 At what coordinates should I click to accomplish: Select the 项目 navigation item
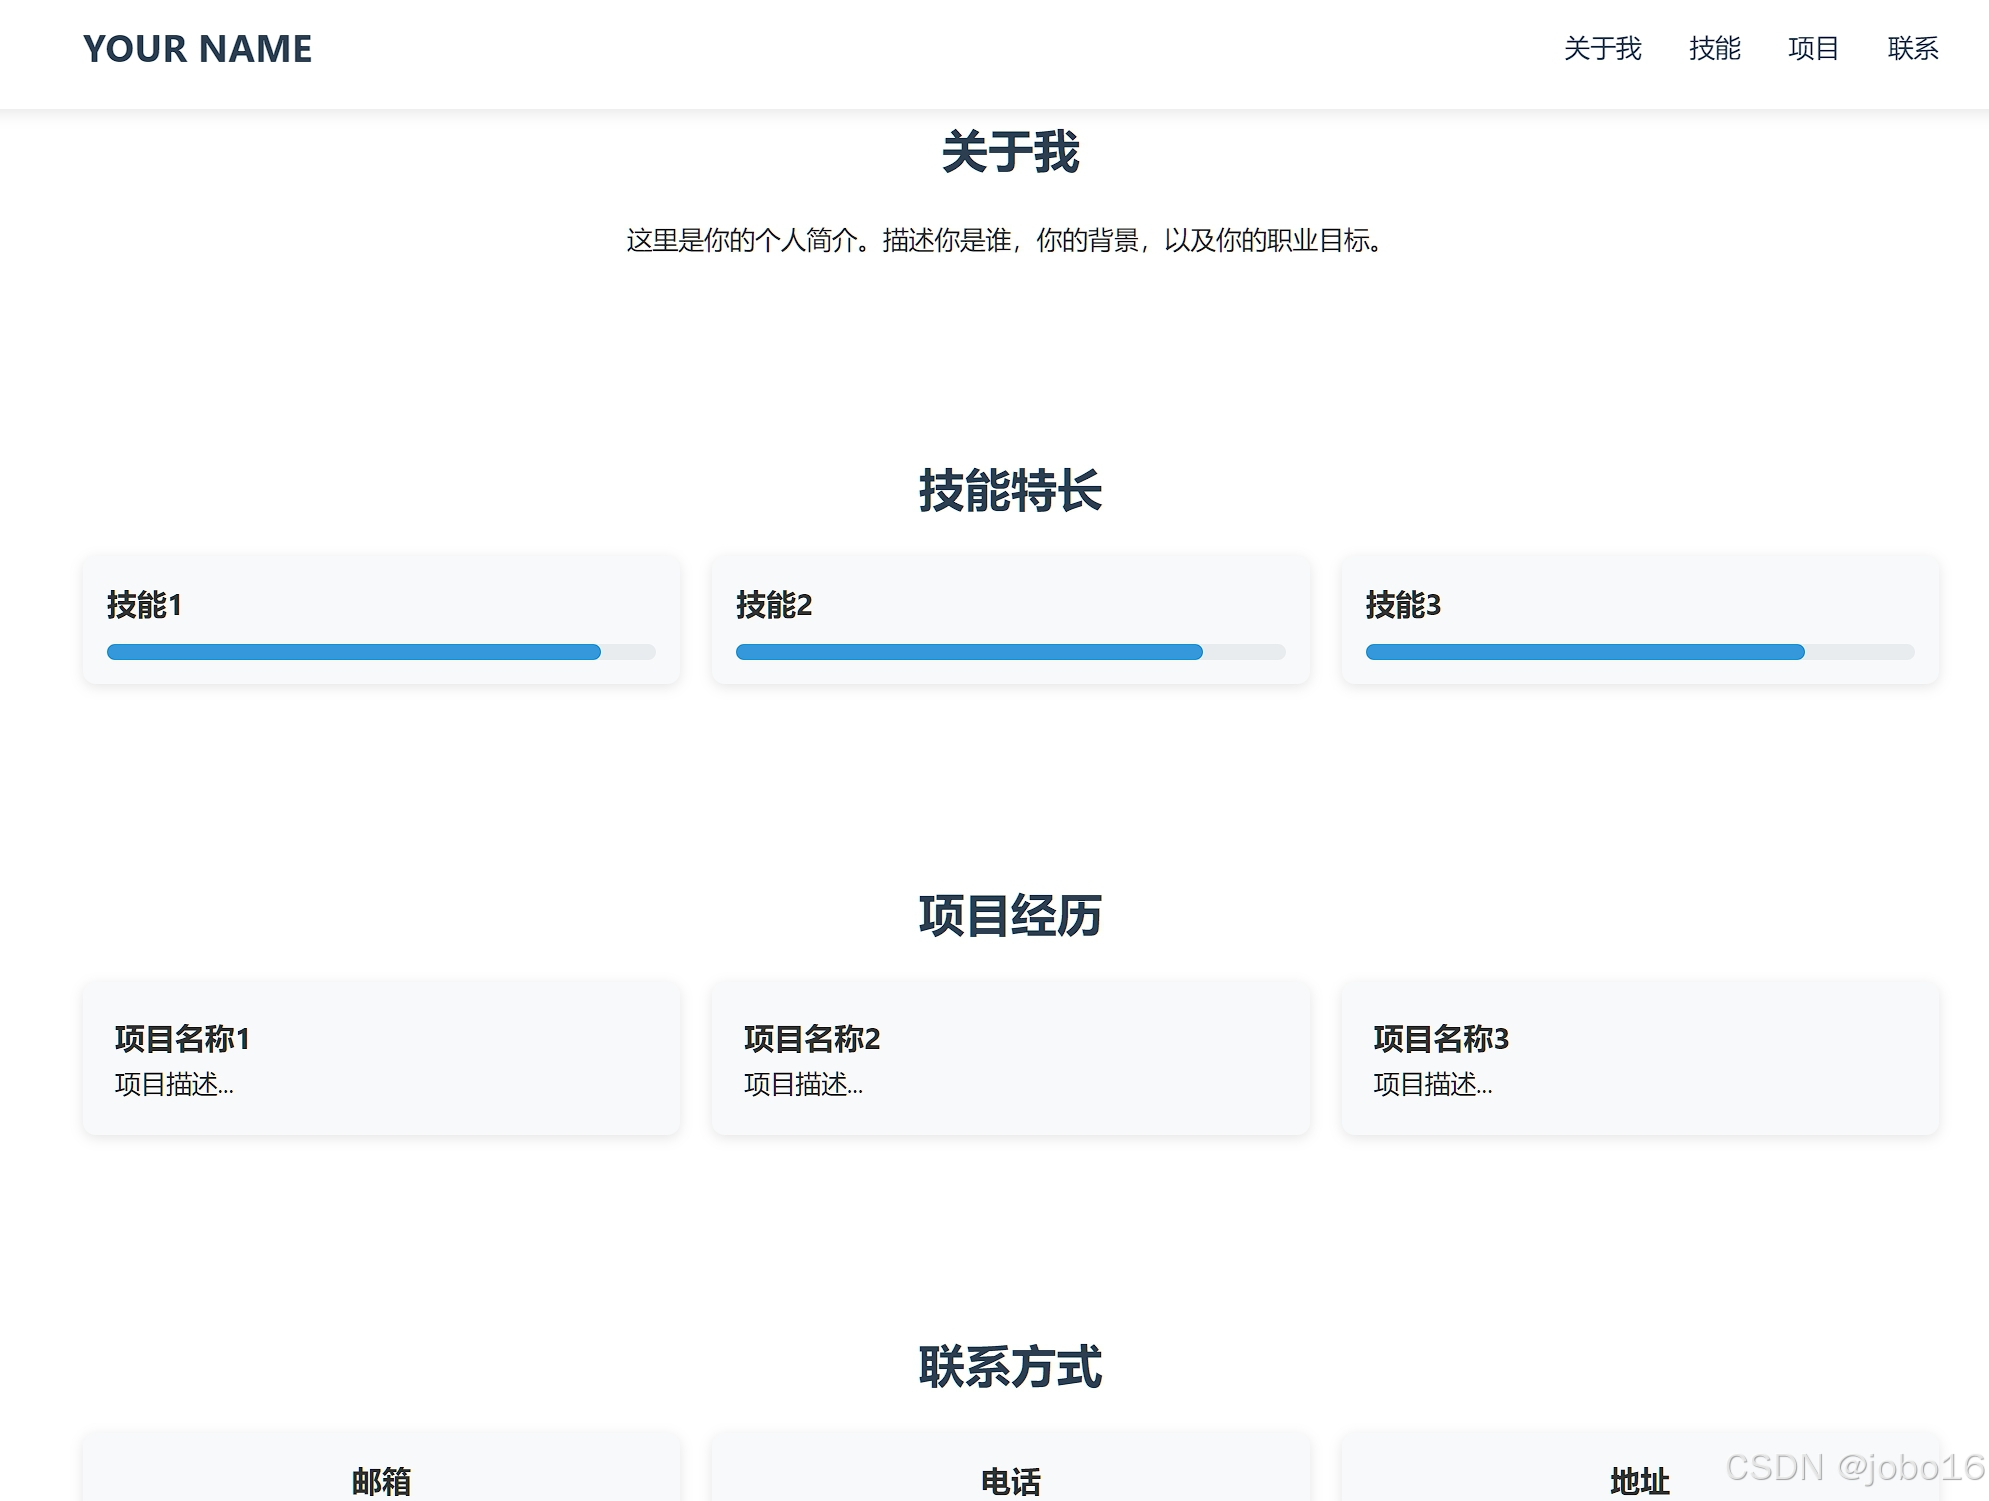1813,49
